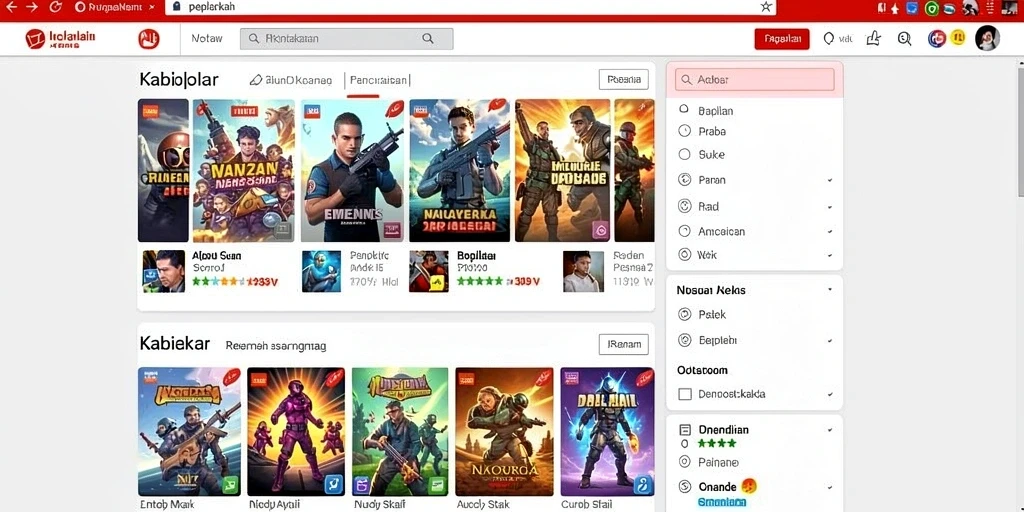Click the blue corner icon on DBAL poster
1024x512 pixels.
pos(643,484)
